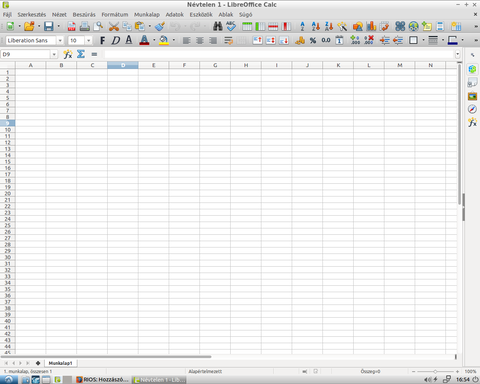
Task: Open the Formátum menu
Action: (115, 14)
